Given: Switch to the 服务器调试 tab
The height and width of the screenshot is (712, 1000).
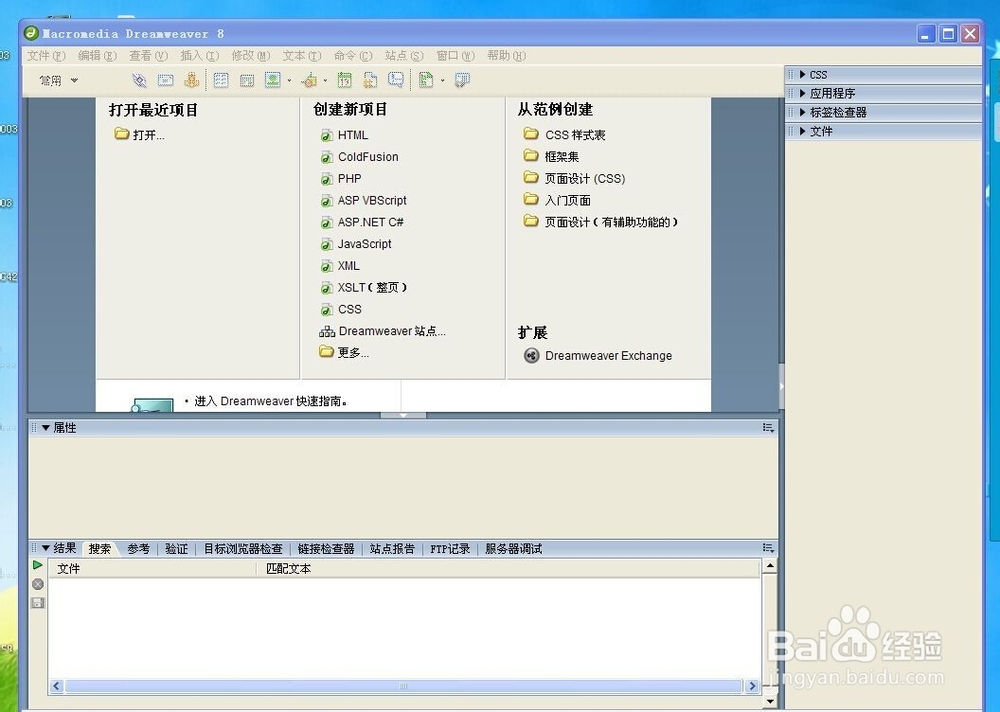Looking at the screenshot, I should [x=513, y=549].
